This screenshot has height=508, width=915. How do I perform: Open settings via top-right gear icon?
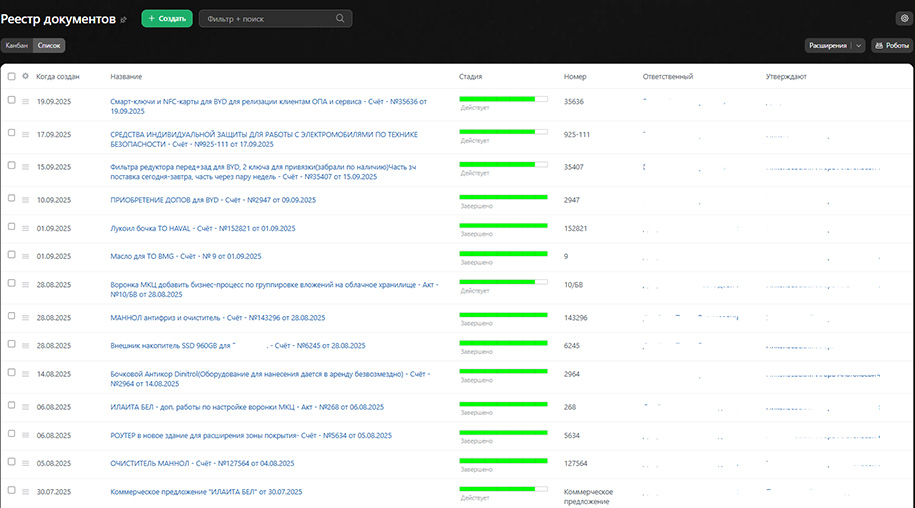coord(904,18)
